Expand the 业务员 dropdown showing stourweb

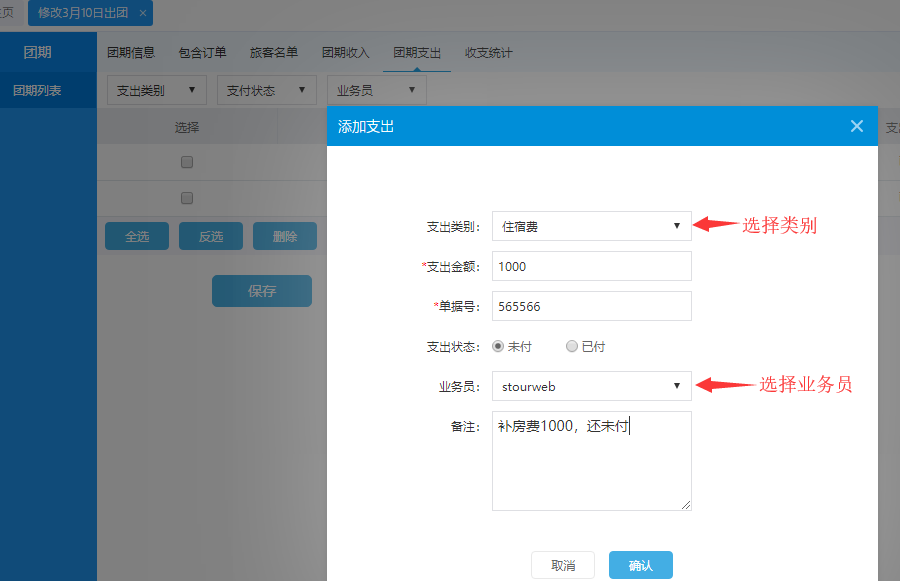click(591, 386)
